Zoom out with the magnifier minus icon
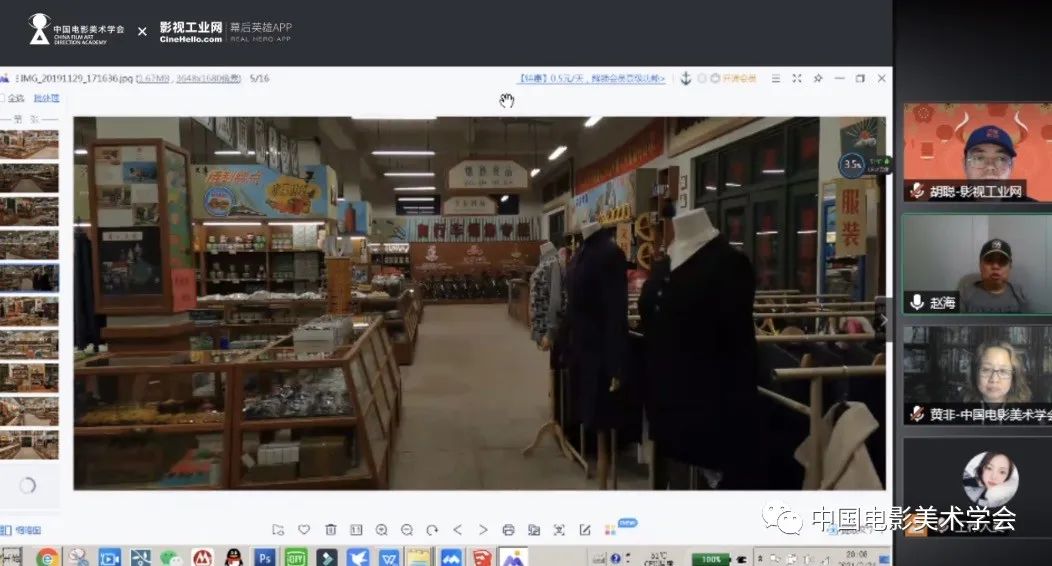 tap(407, 530)
